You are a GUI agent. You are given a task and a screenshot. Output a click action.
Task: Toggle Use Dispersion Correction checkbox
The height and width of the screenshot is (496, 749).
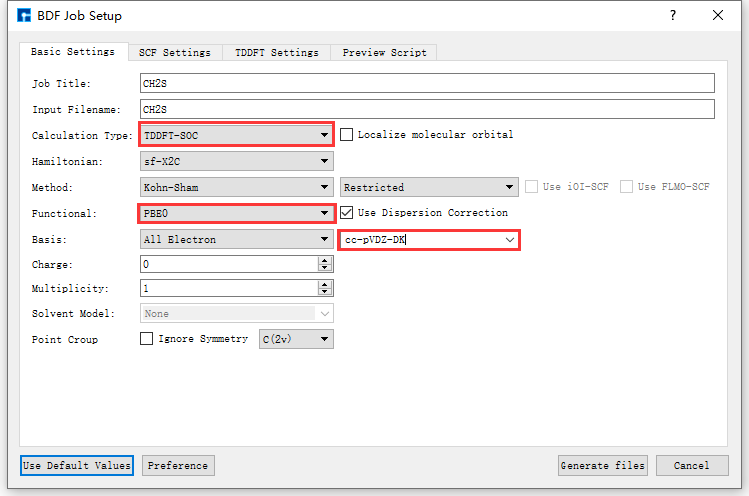(347, 213)
